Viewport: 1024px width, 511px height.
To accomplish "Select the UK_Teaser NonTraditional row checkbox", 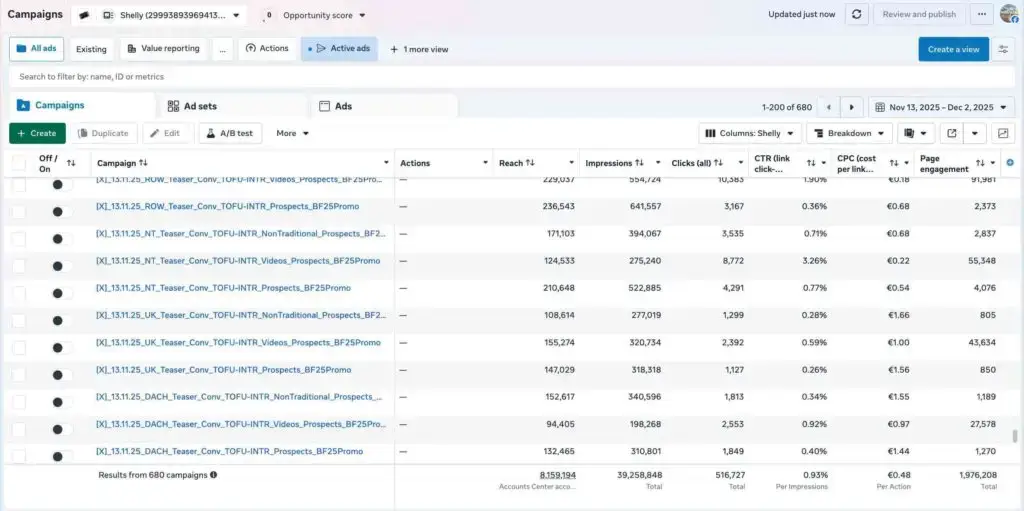I will pos(19,321).
